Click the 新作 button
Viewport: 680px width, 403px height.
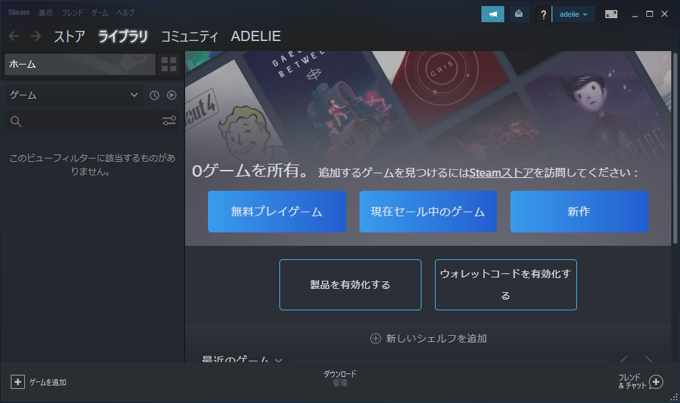click(x=579, y=212)
